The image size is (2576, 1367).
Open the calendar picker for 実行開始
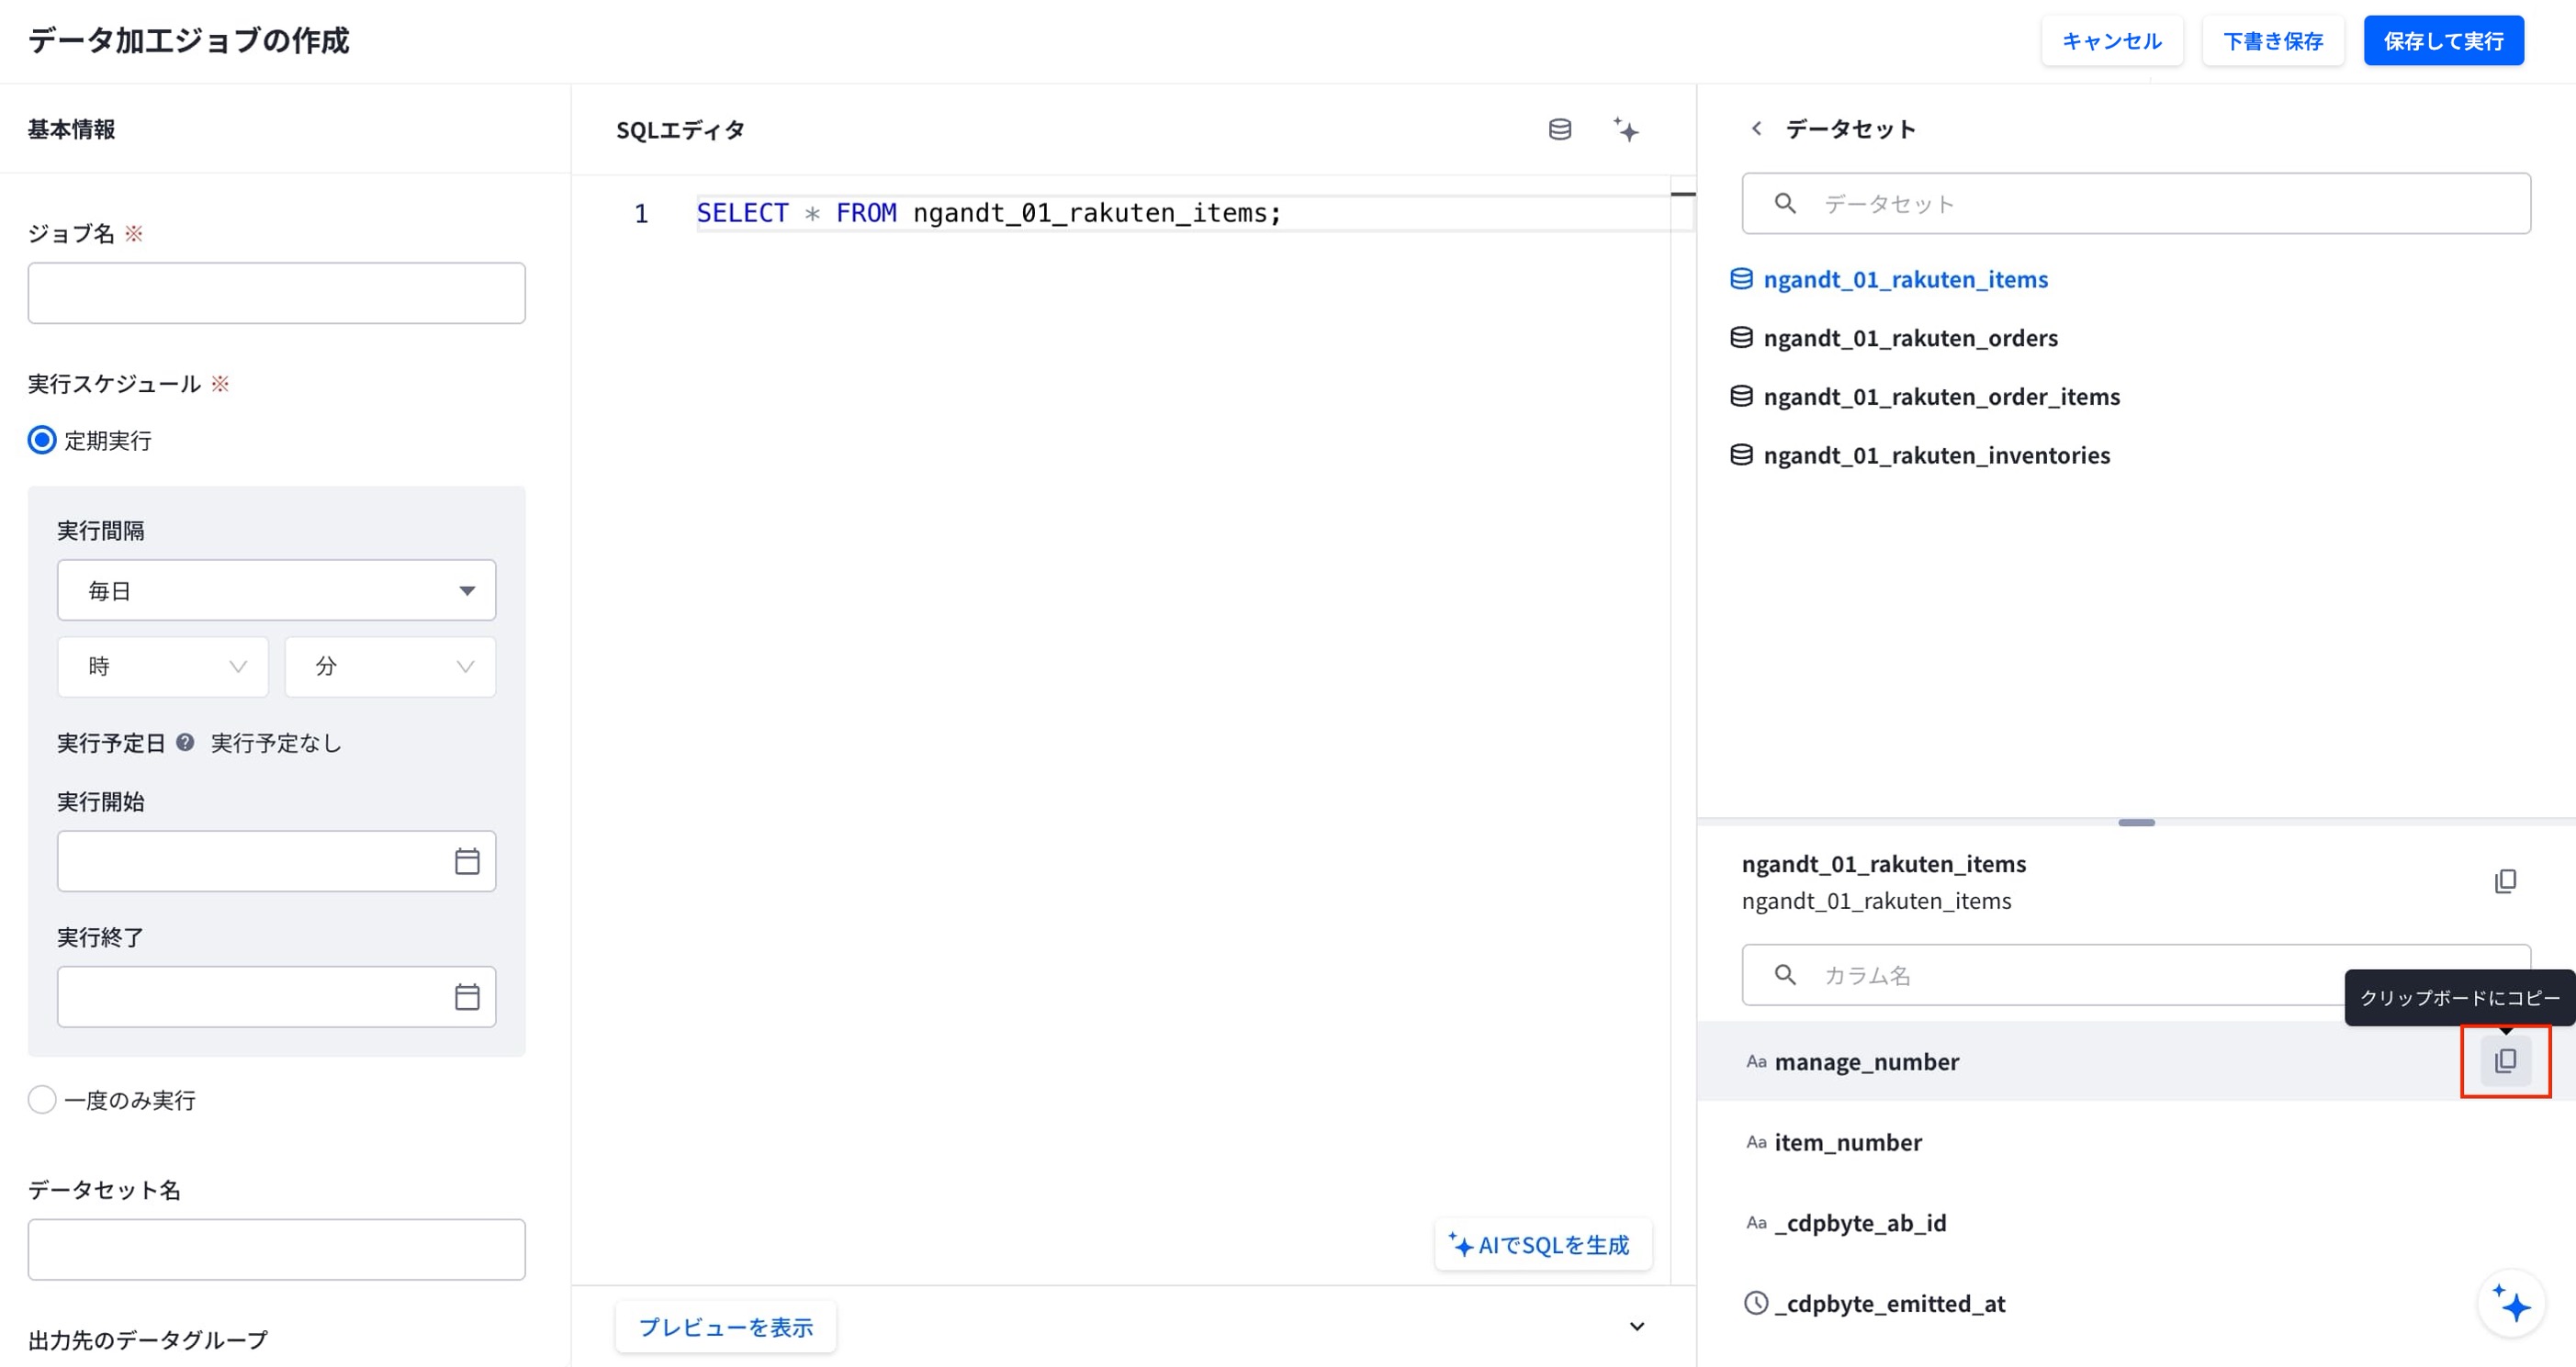(x=467, y=861)
